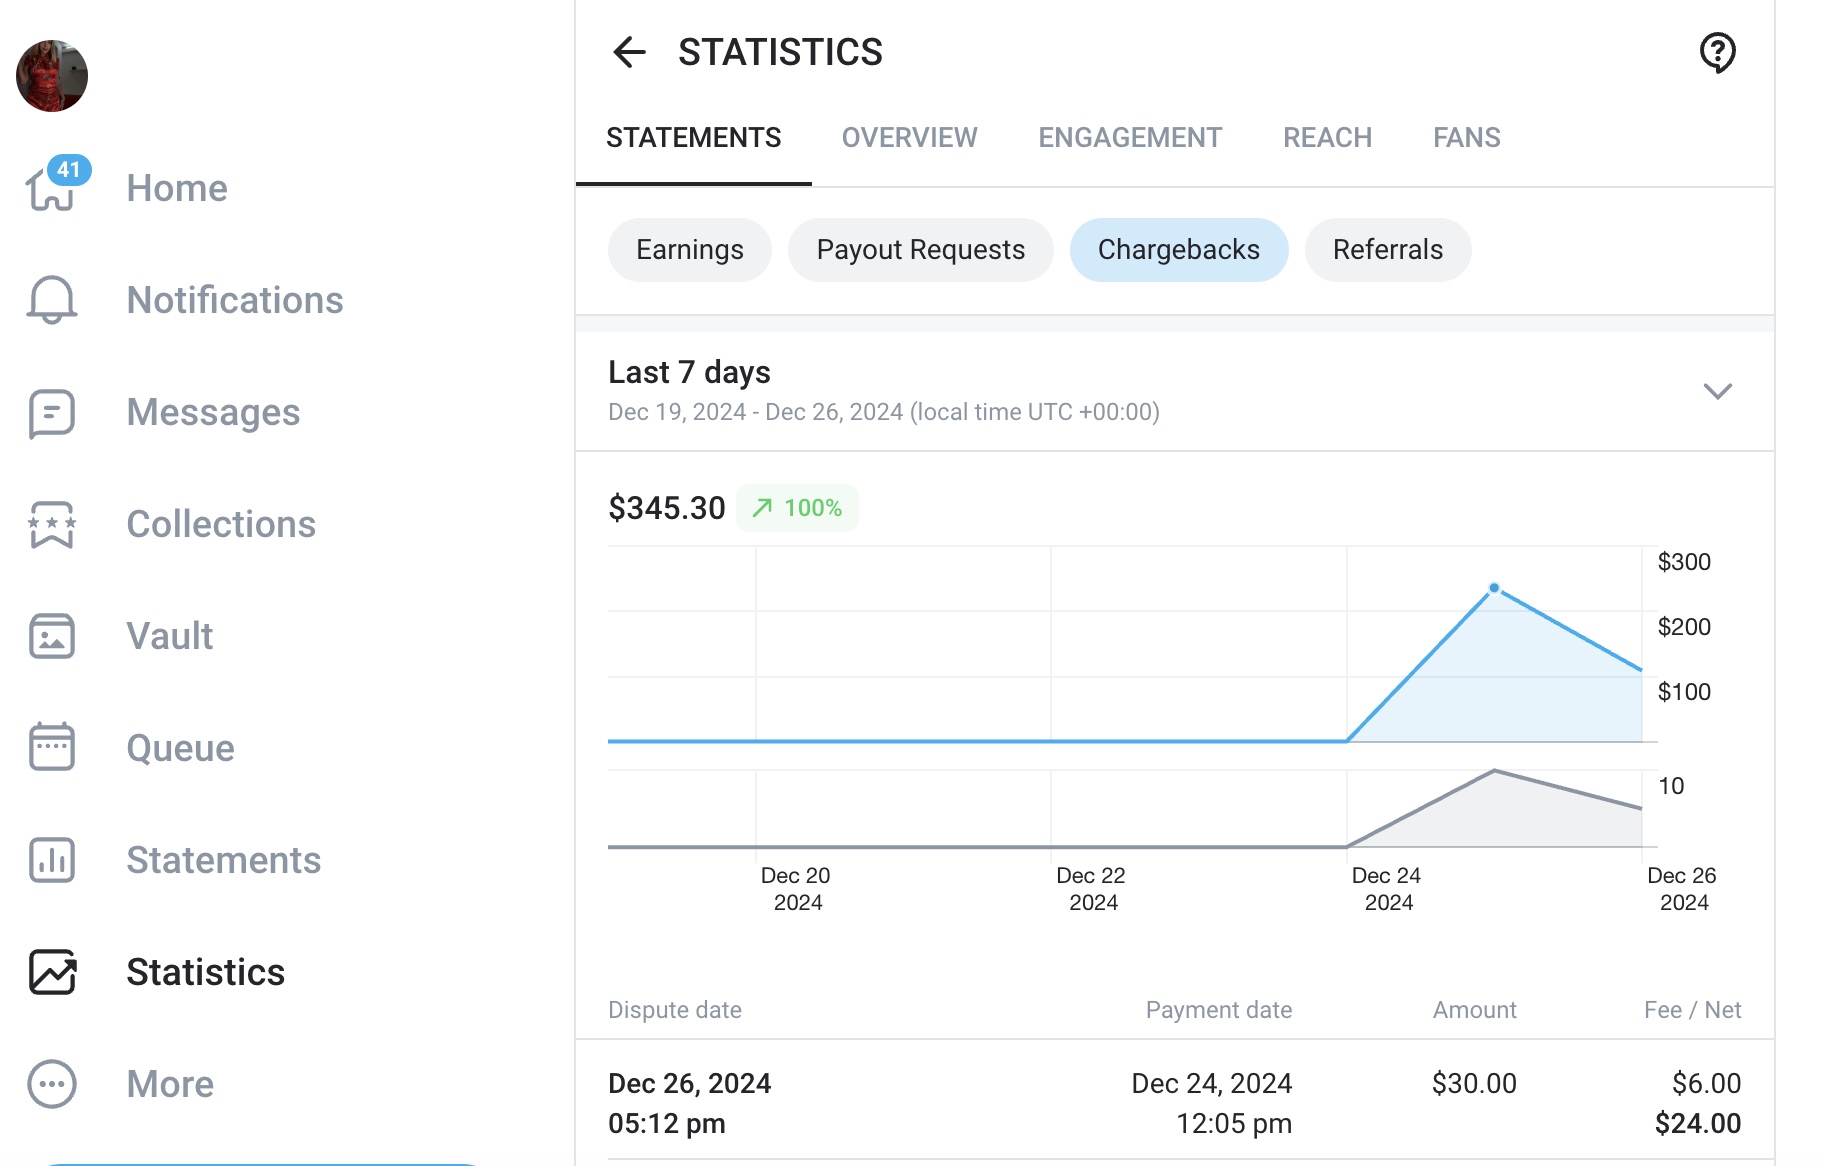Open the More ellipsis icon
The width and height of the screenshot is (1824, 1166).
coord(52,1084)
